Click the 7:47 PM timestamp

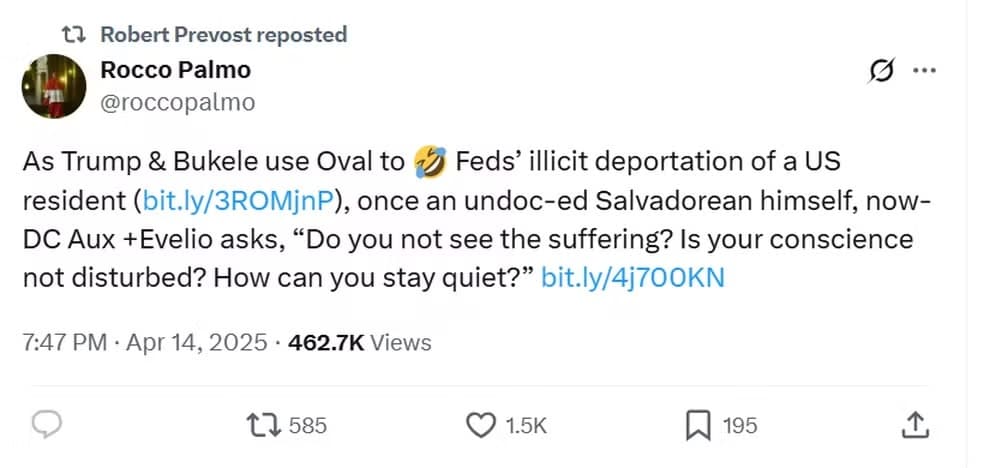coord(64,343)
